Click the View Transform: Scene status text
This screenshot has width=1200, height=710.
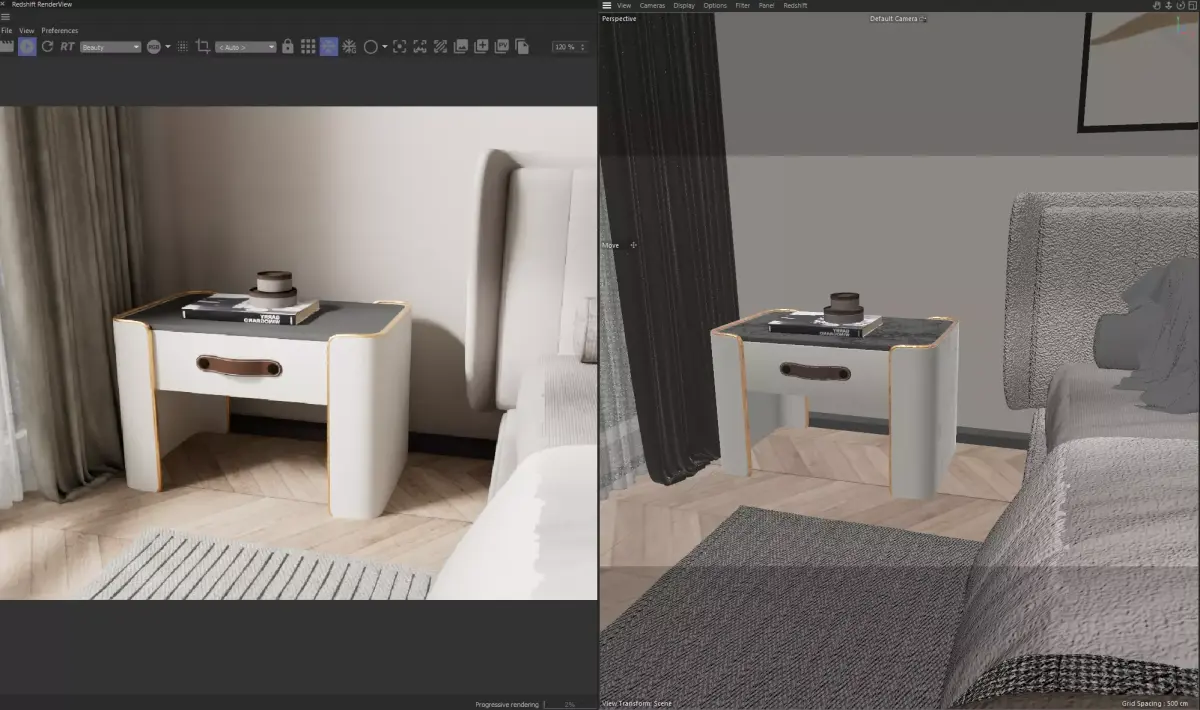pos(637,704)
